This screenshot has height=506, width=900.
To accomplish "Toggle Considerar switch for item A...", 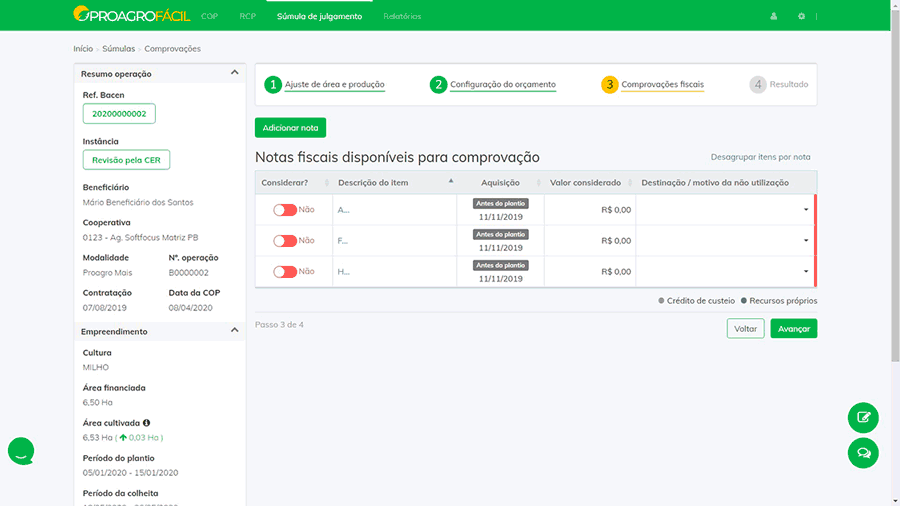I will coord(285,210).
